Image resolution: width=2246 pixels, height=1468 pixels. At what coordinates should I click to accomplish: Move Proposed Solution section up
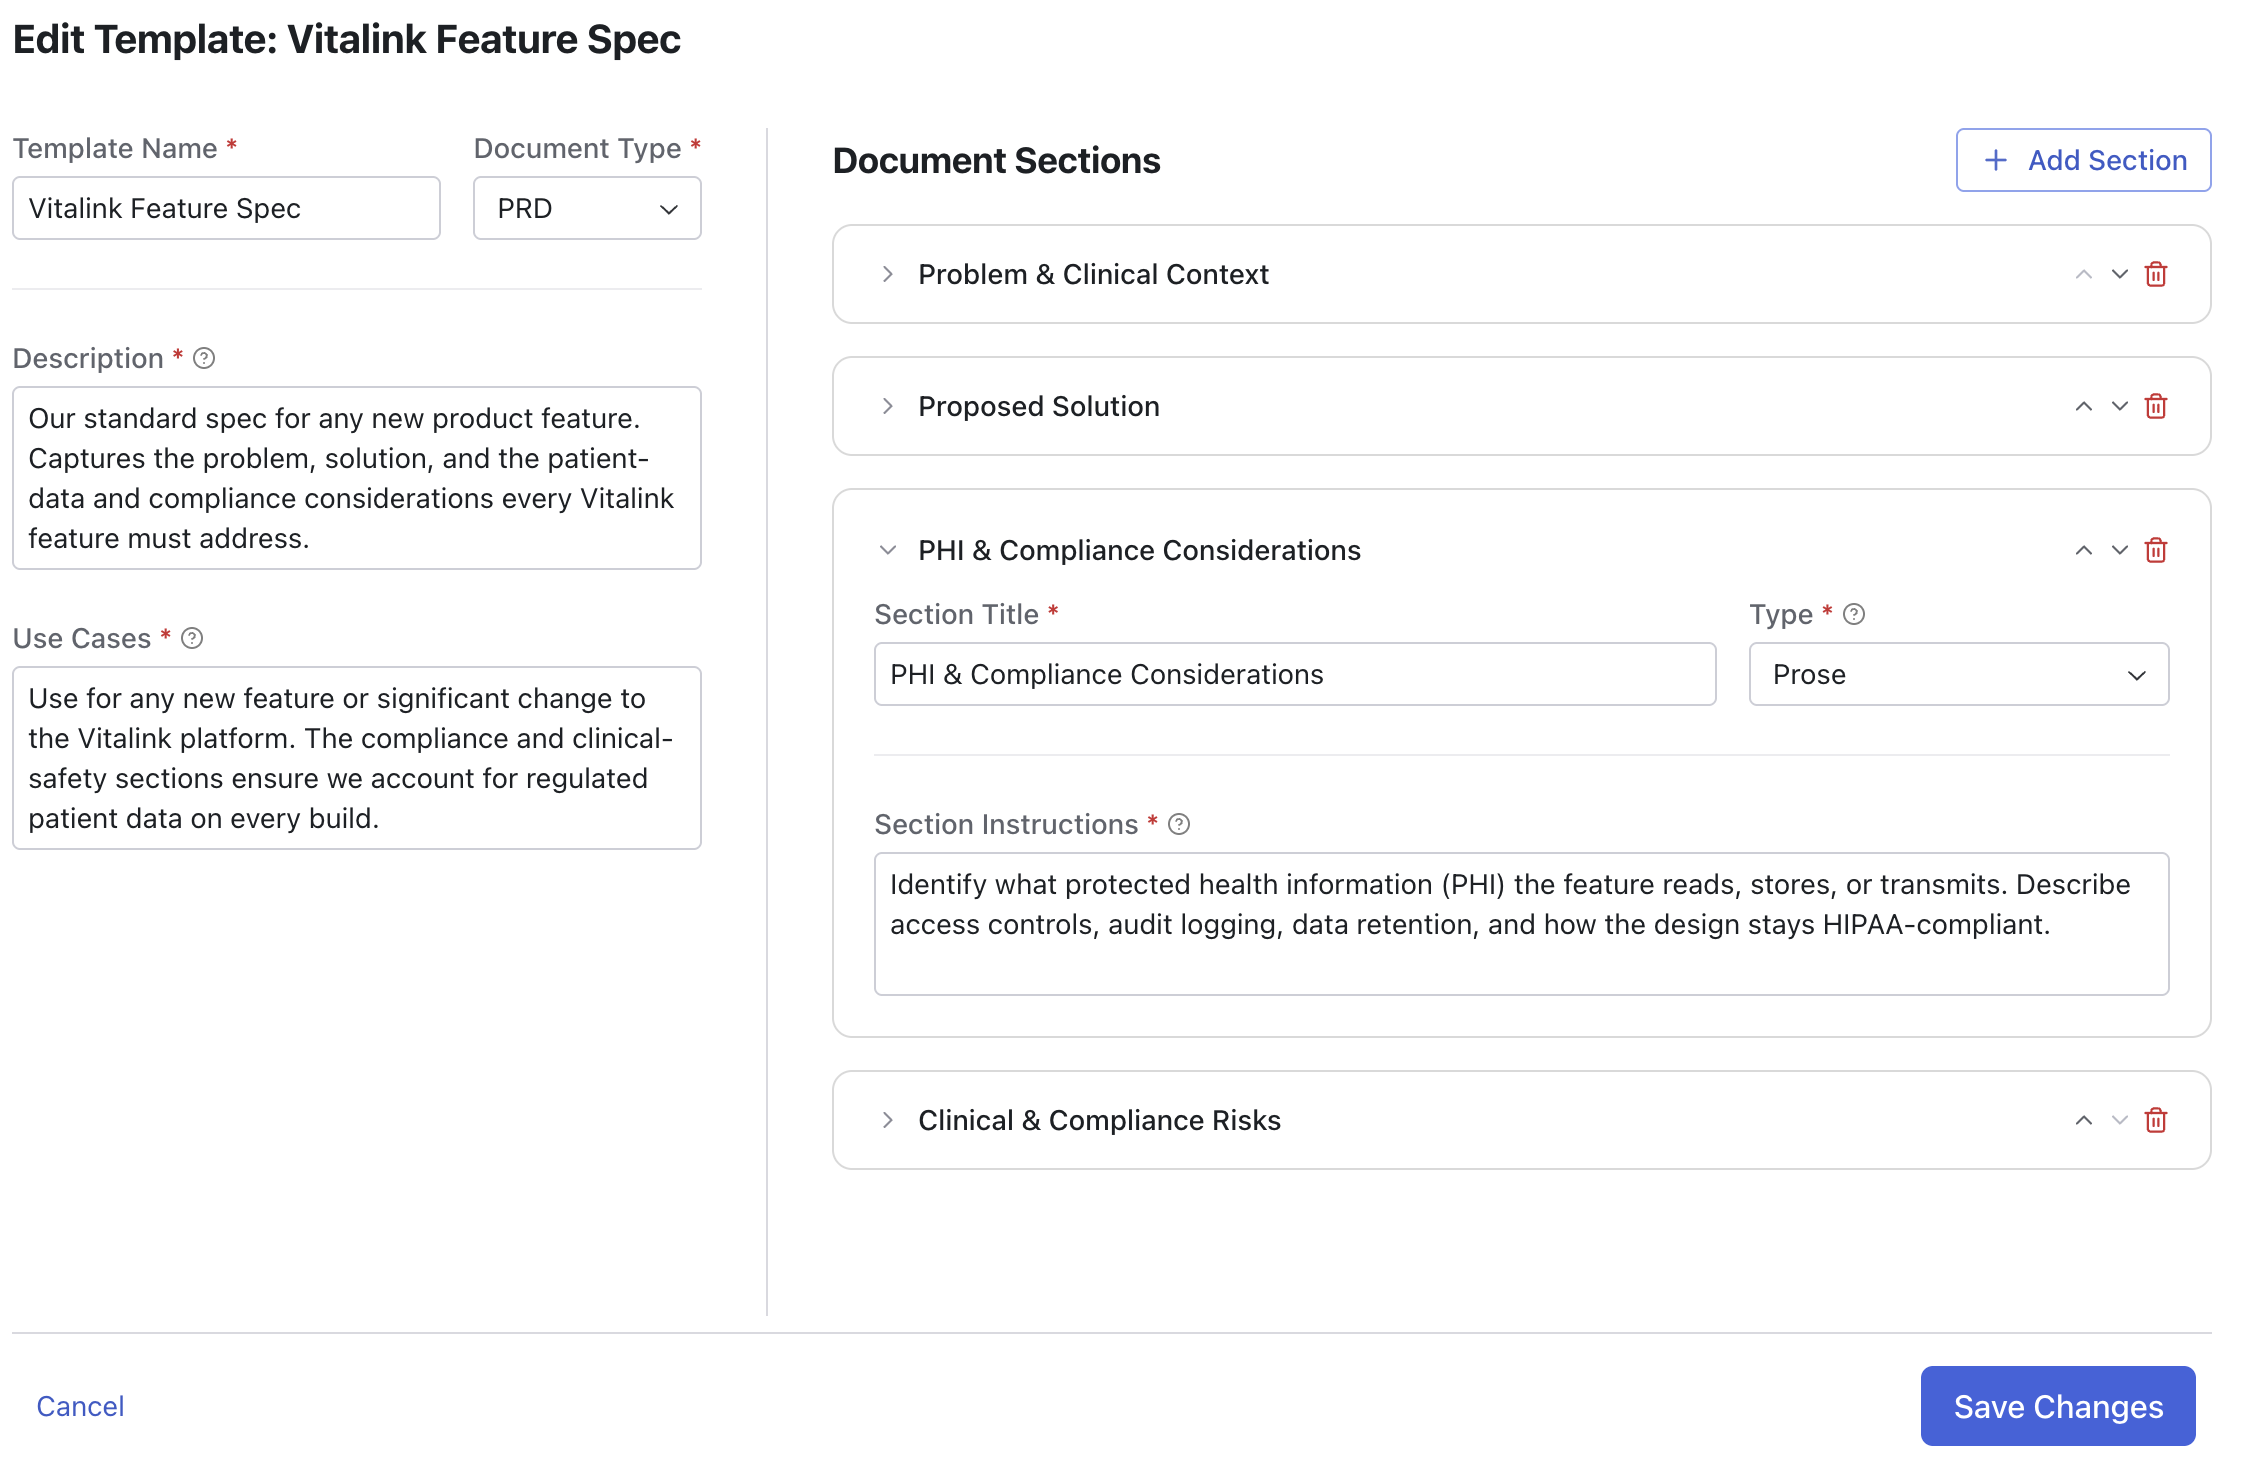2084,406
